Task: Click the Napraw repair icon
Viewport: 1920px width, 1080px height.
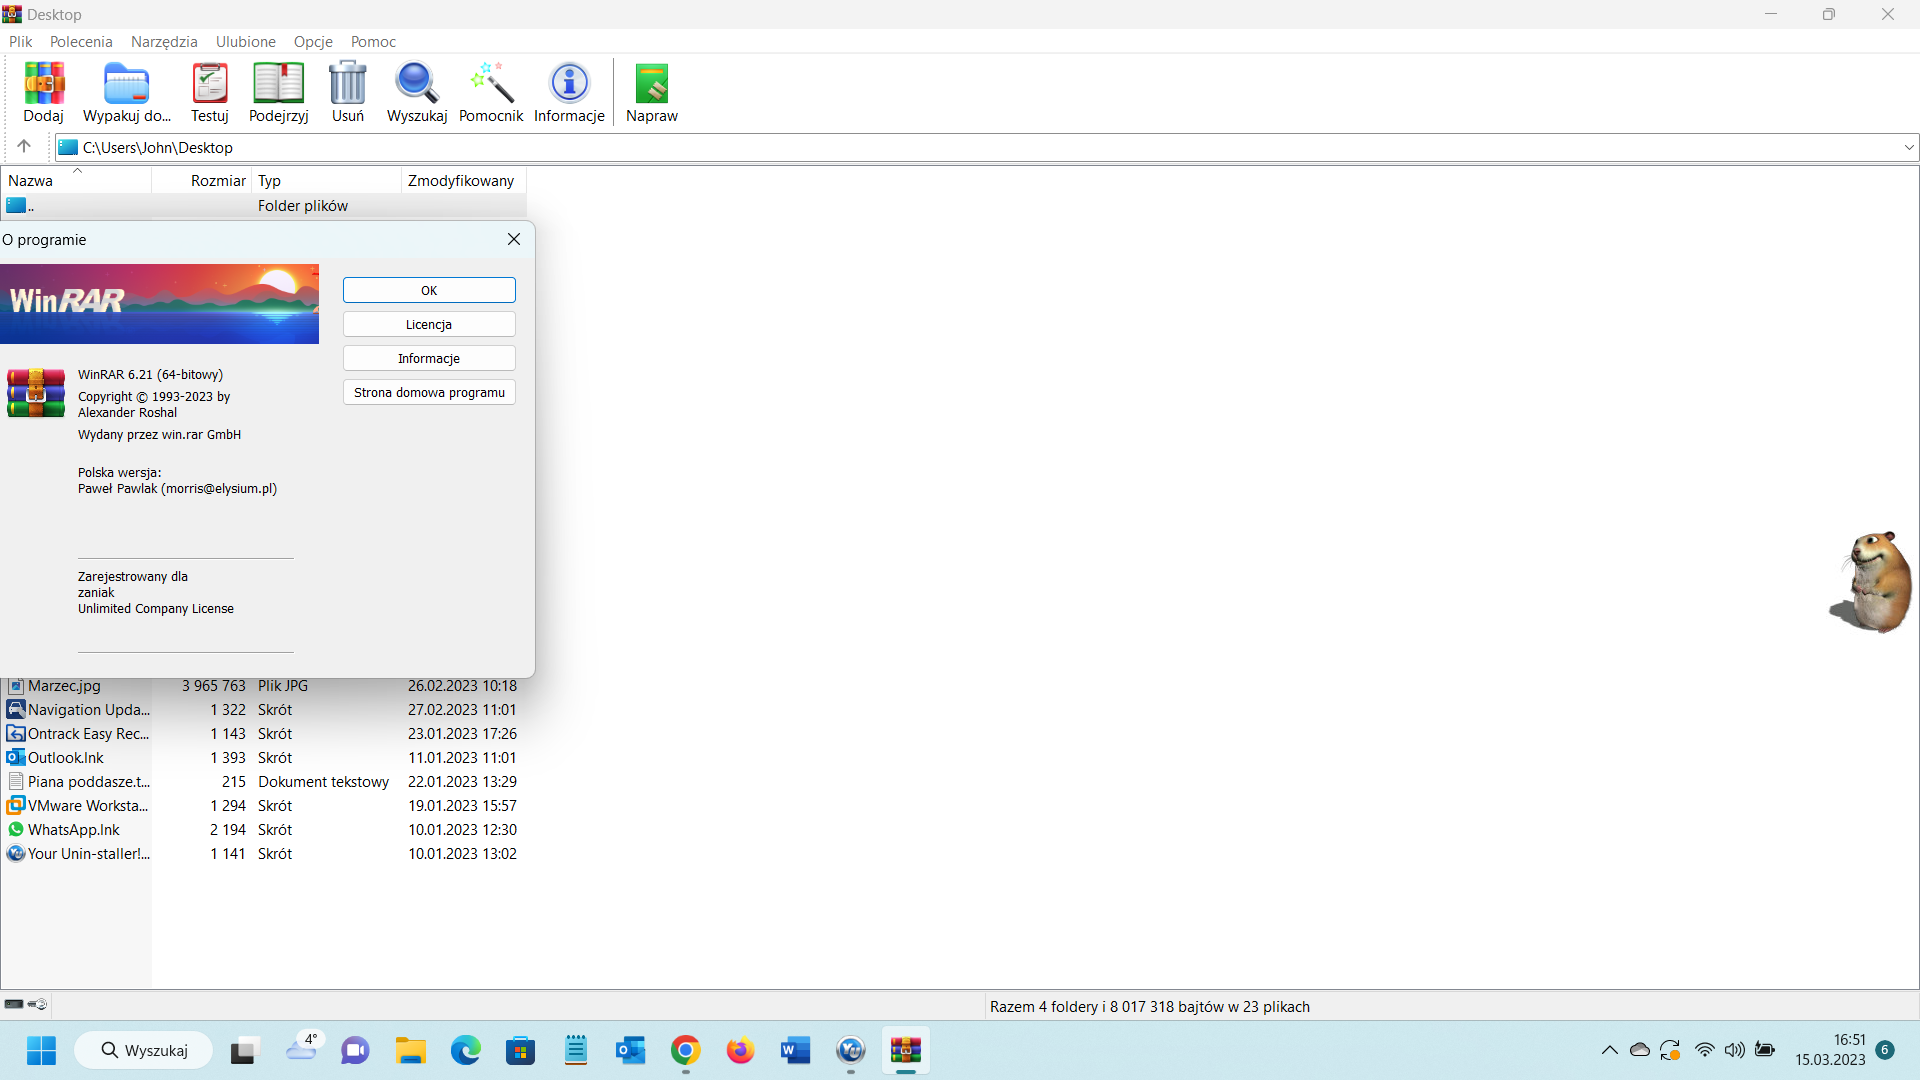Action: [652, 92]
